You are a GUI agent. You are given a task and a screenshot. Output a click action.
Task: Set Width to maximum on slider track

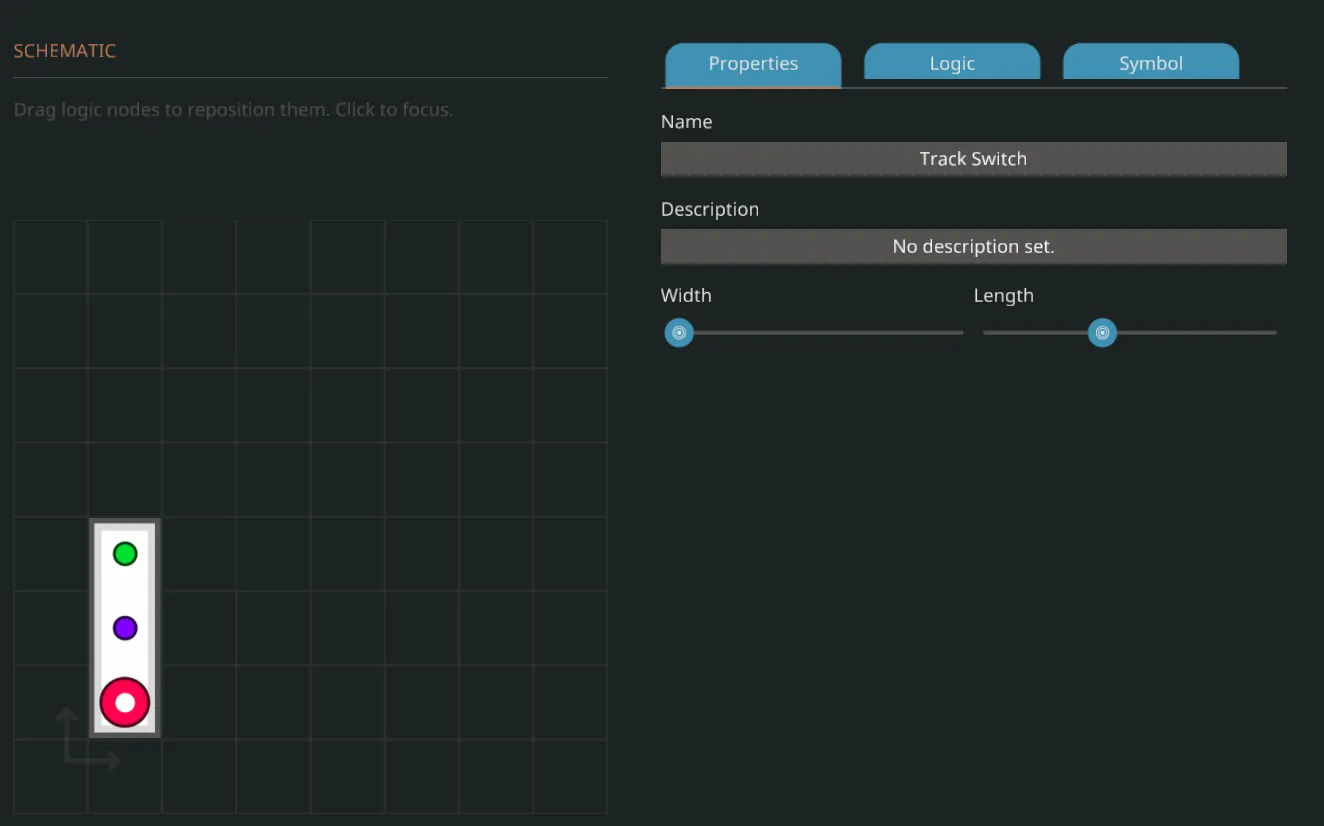pos(960,333)
